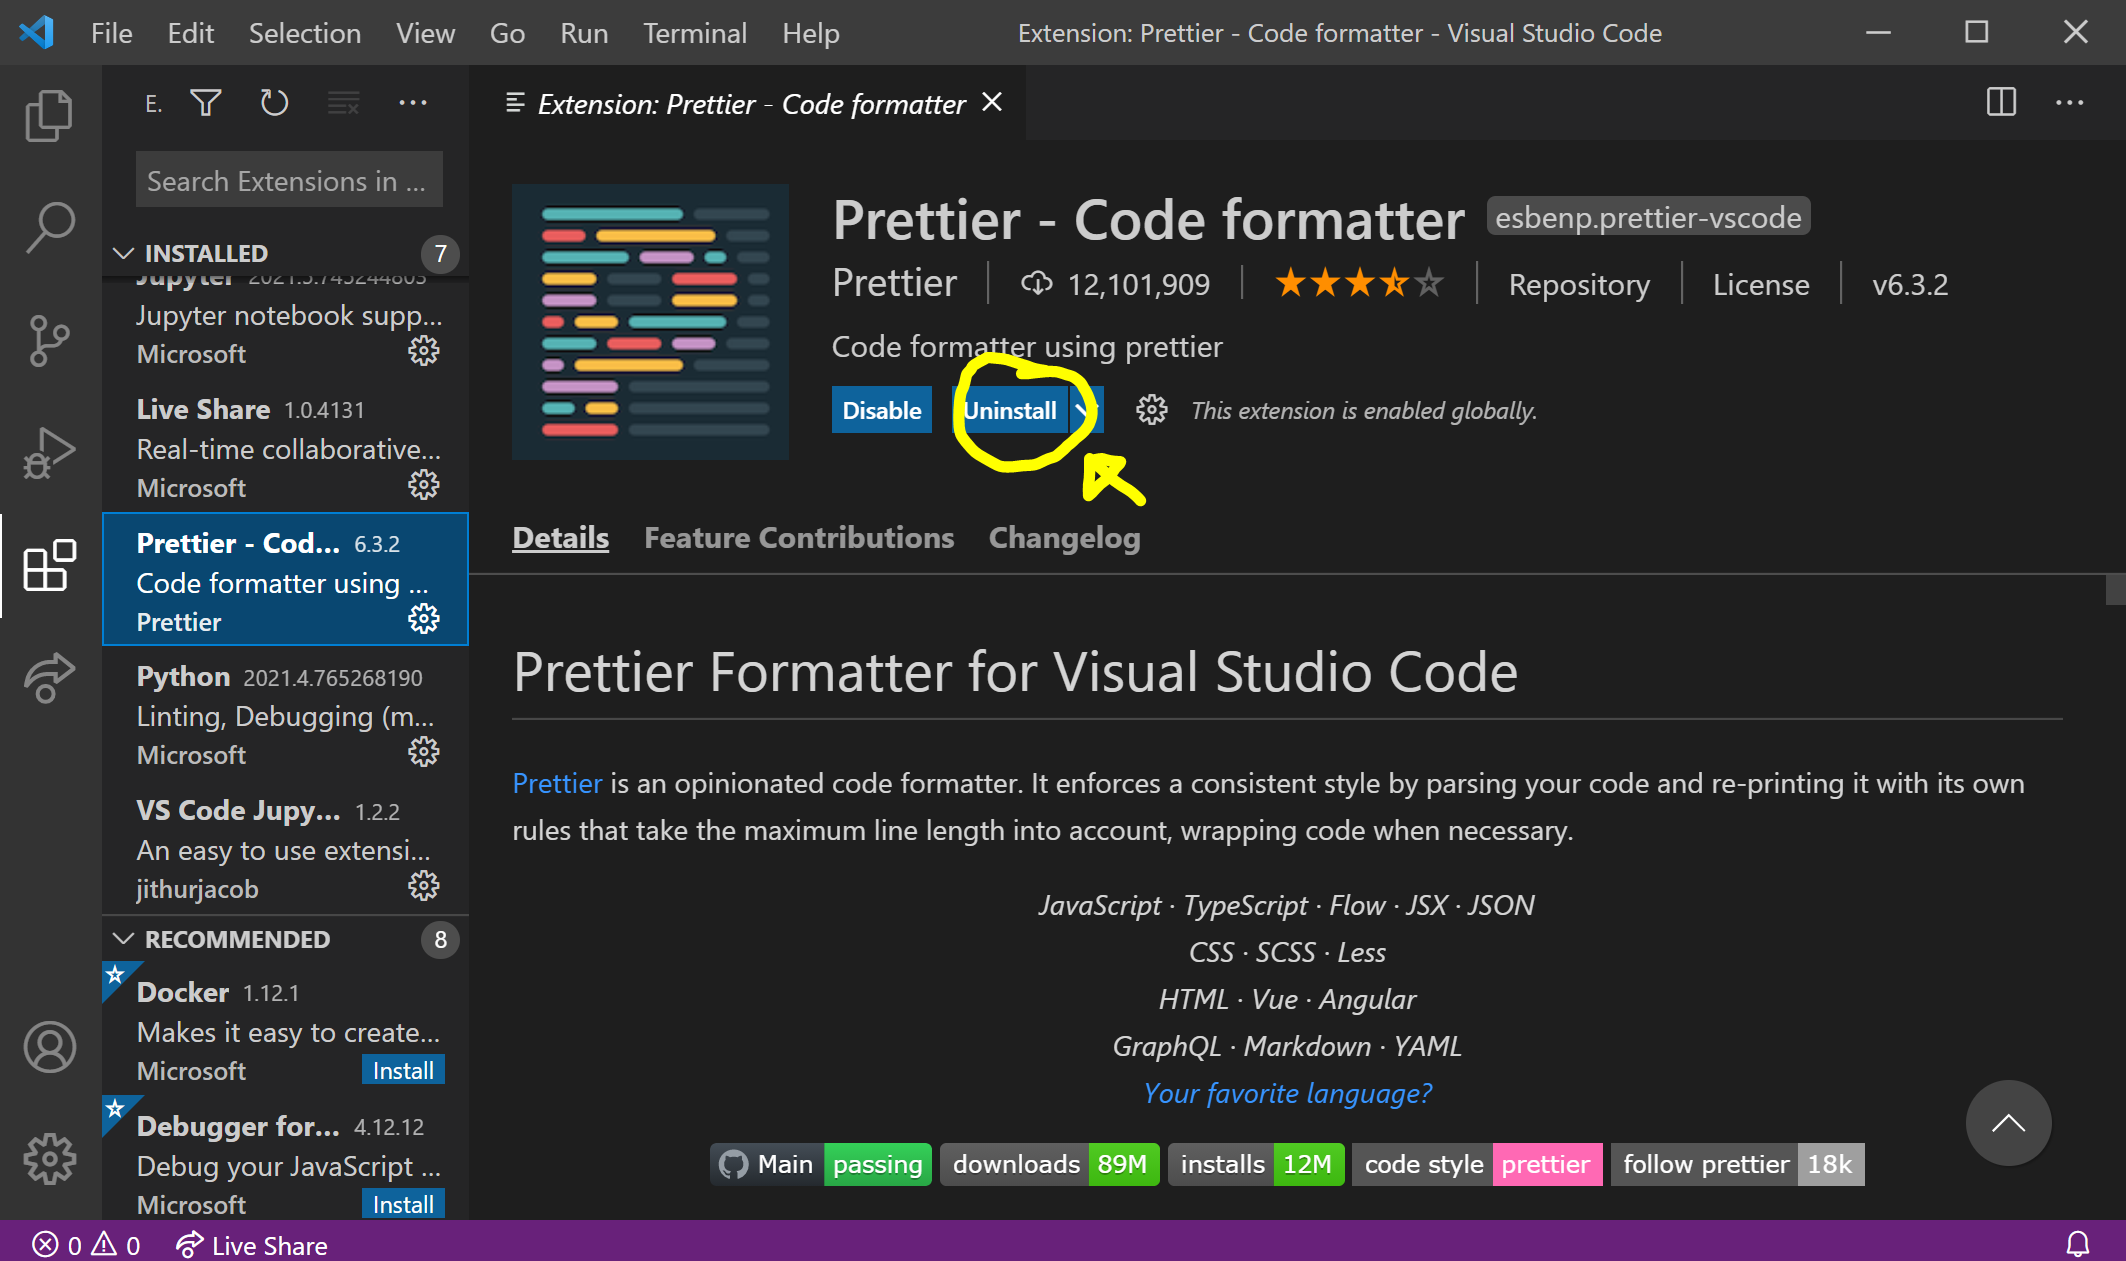Click the Search Extensions input field
The image size is (2126, 1261).
click(288, 181)
